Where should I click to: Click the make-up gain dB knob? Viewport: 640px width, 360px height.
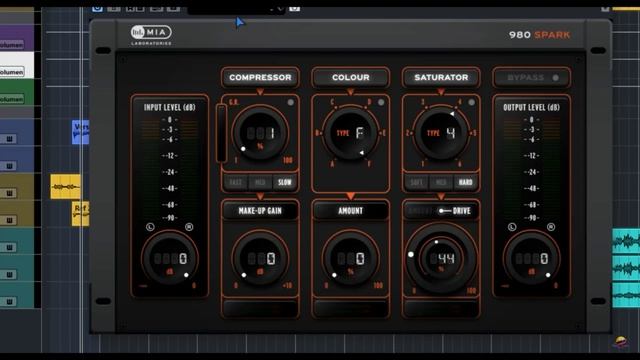[260, 258]
